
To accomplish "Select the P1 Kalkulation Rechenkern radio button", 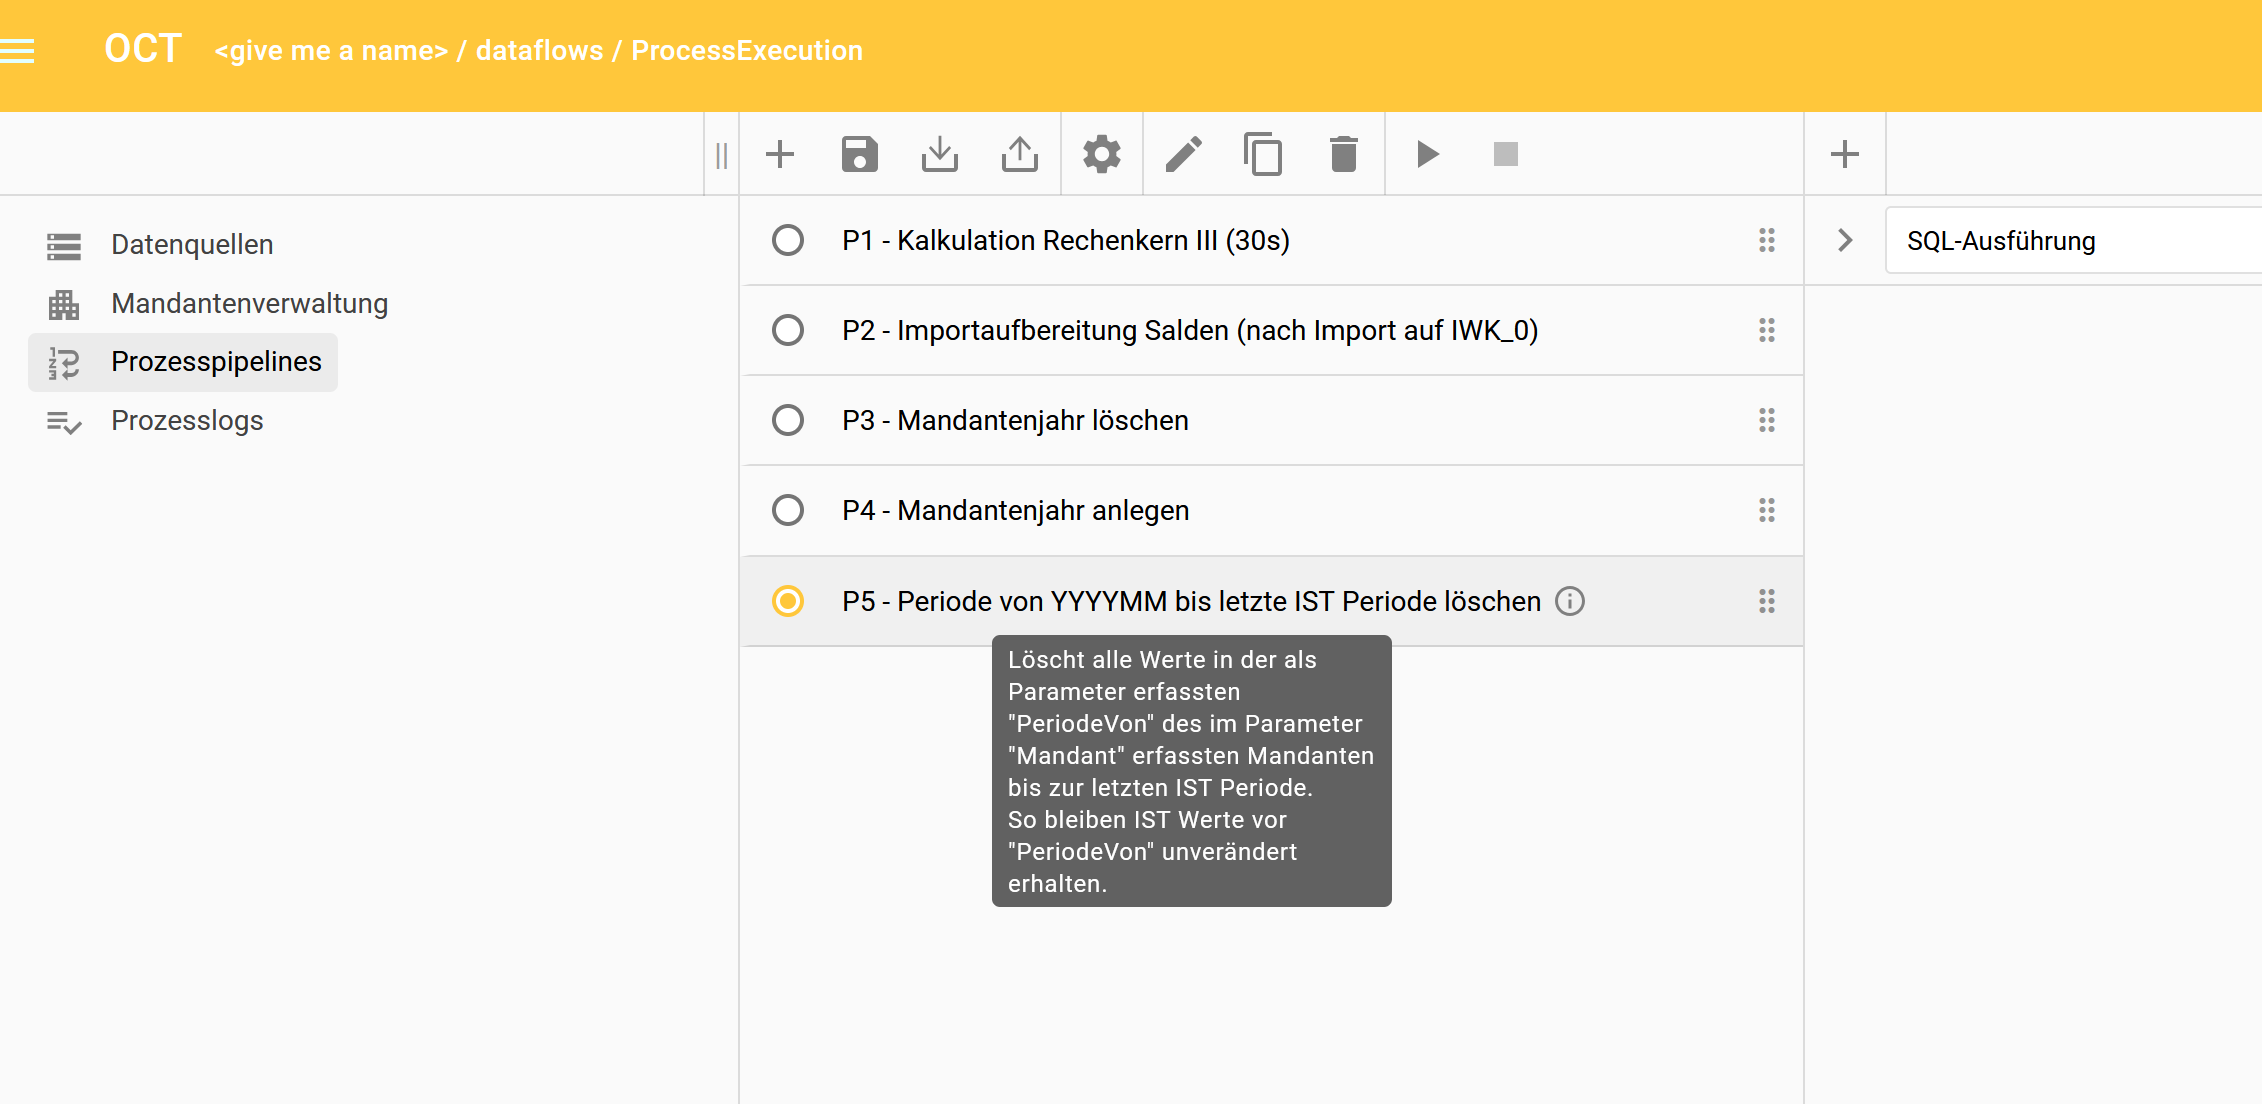I will pos(788,241).
